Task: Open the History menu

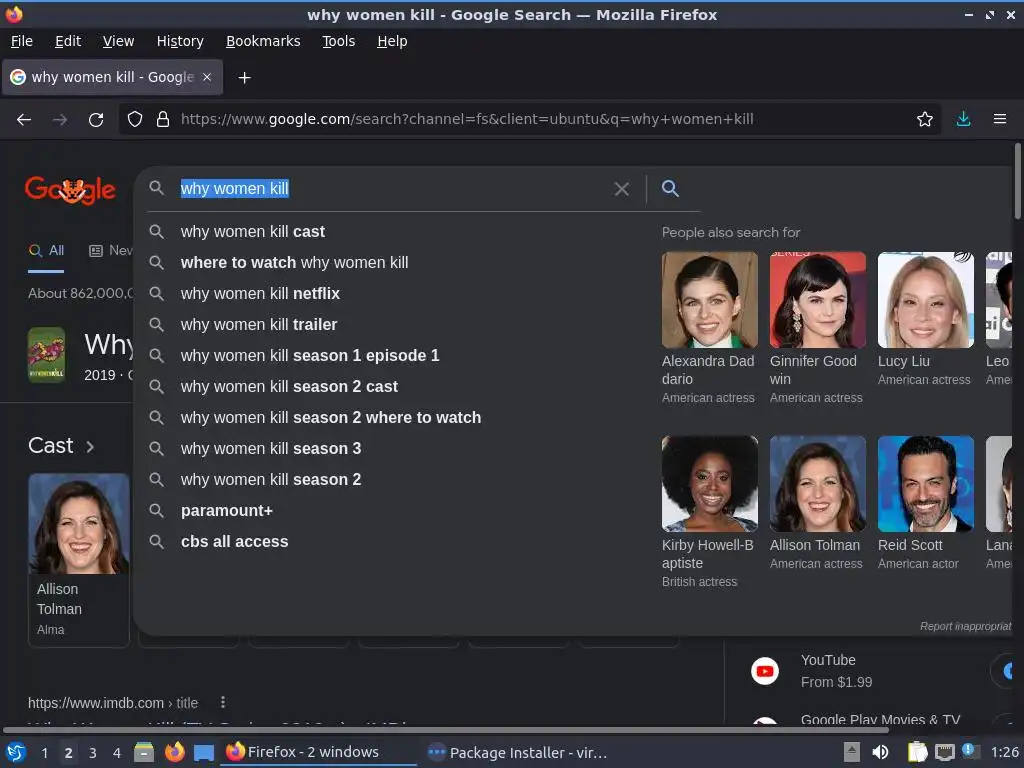Action: [x=180, y=41]
